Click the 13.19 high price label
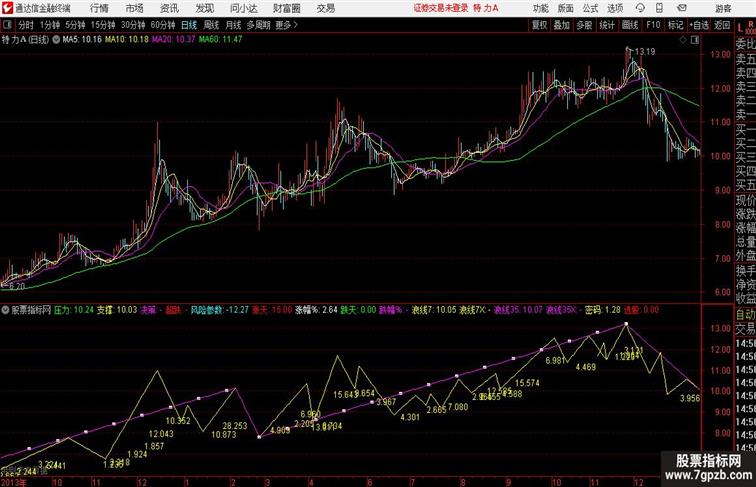Screen dimensions: 756x487 645,52
